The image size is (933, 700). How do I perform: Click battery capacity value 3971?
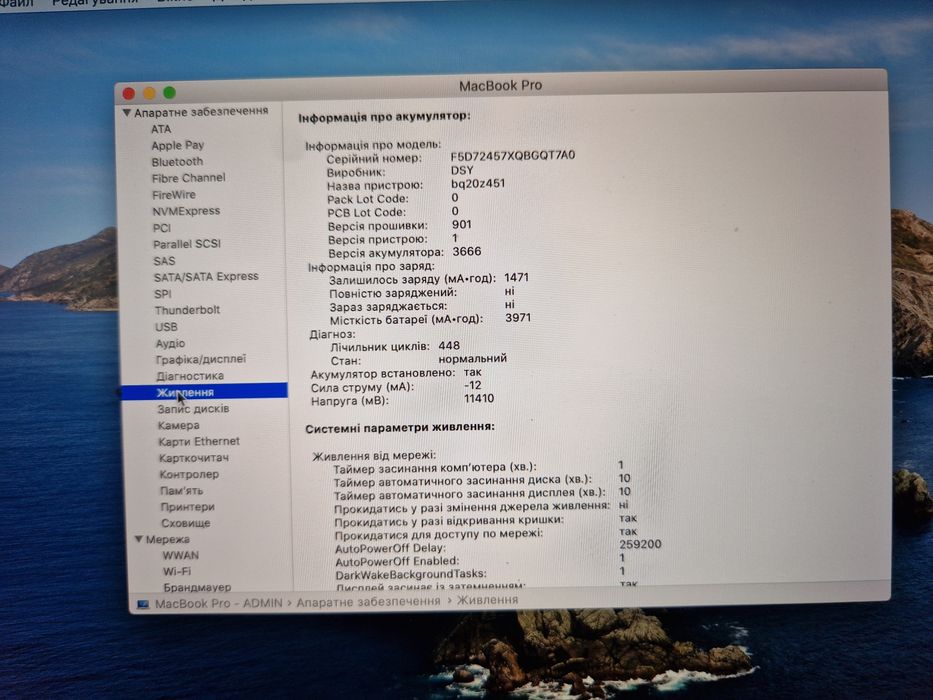(518, 318)
